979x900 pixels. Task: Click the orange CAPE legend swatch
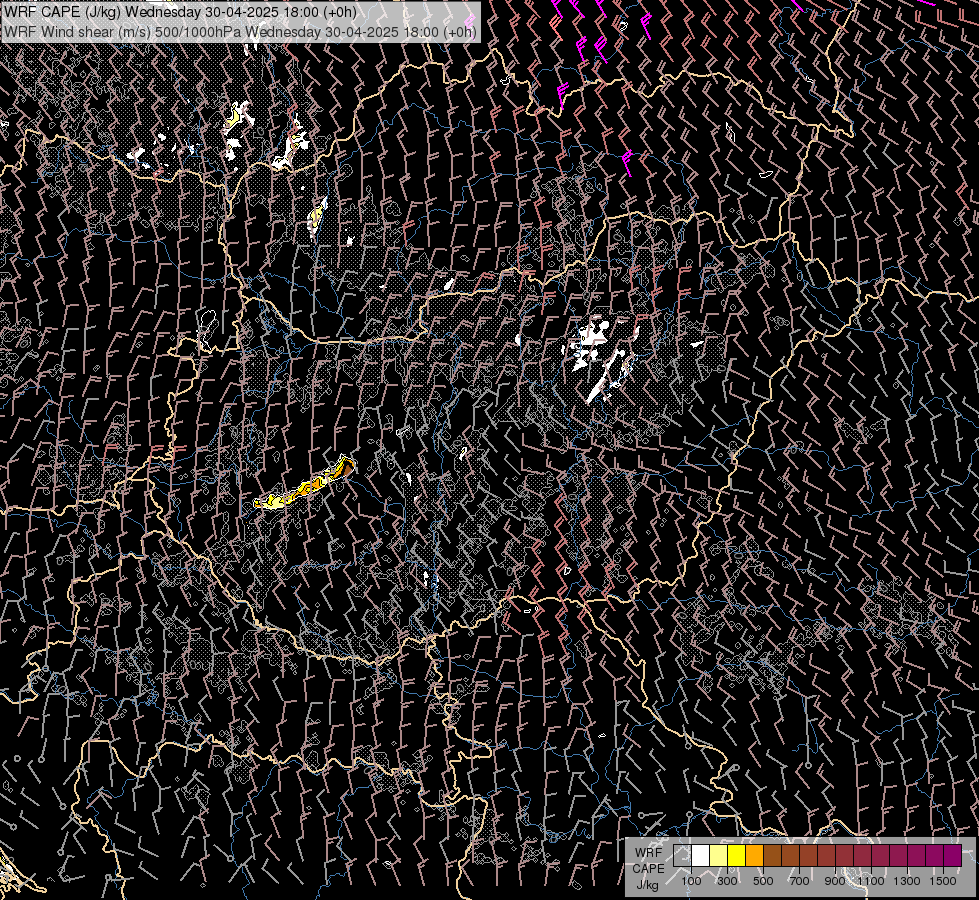click(755, 856)
